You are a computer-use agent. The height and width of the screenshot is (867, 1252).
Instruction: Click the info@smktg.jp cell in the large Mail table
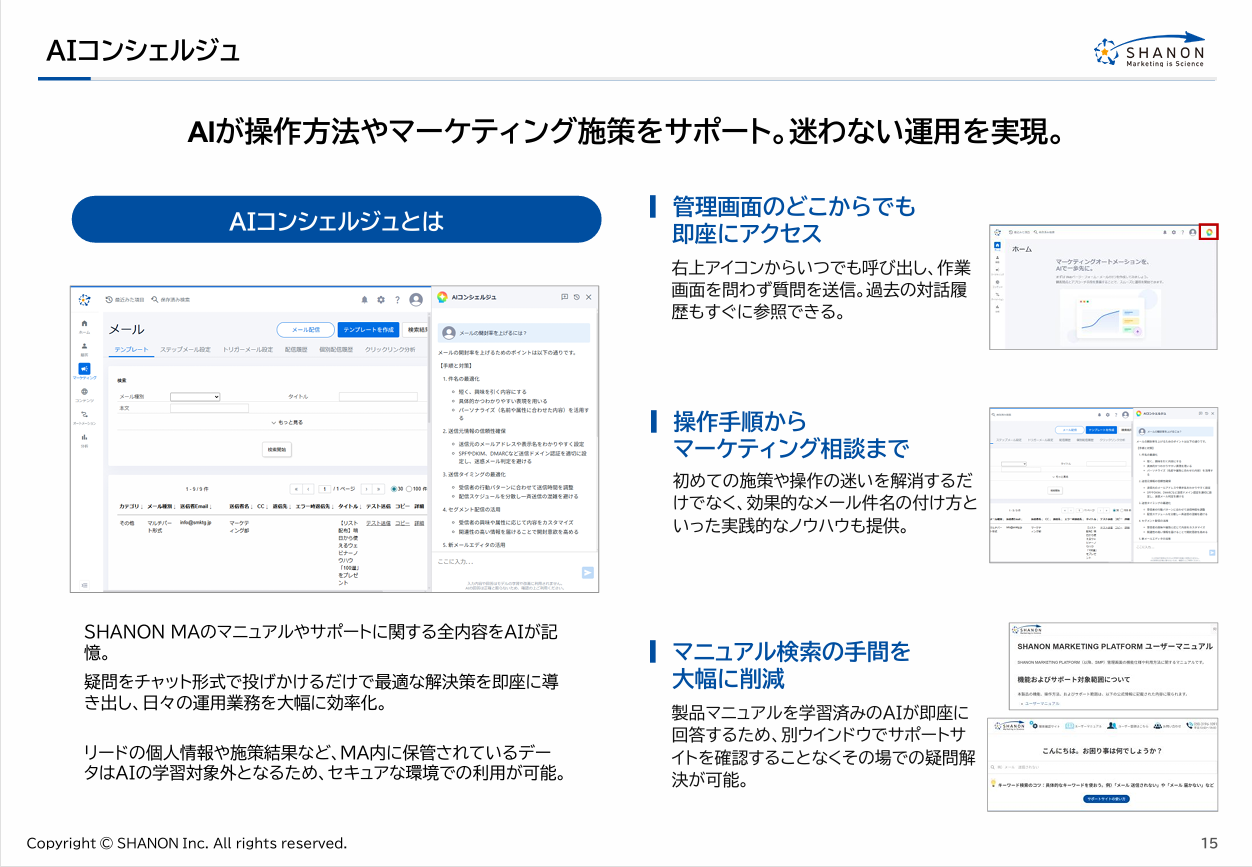tap(196, 522)
